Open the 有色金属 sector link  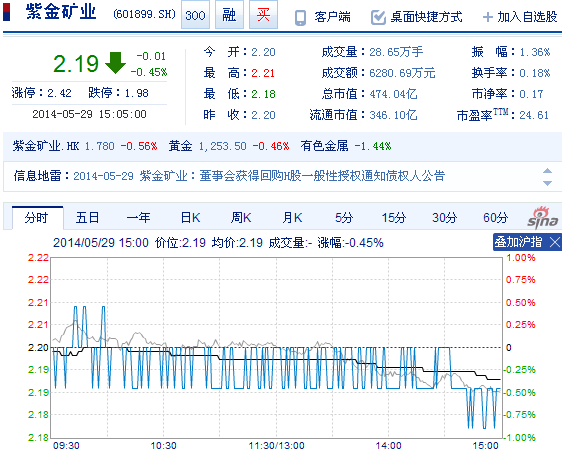[x=324, y=146]
